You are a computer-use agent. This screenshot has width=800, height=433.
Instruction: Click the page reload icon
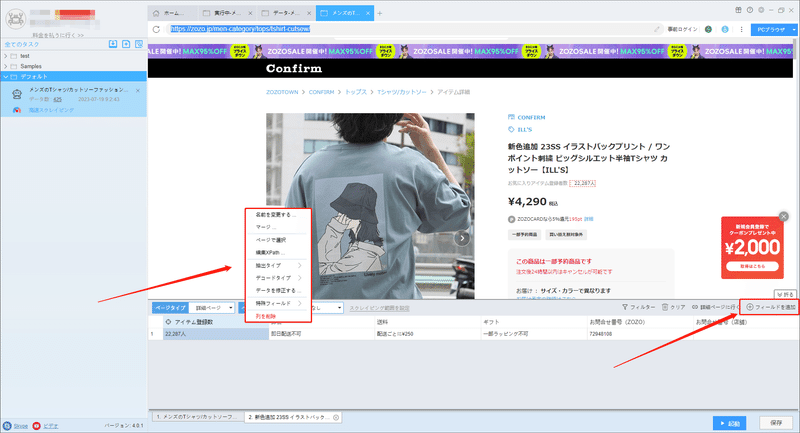156,30
